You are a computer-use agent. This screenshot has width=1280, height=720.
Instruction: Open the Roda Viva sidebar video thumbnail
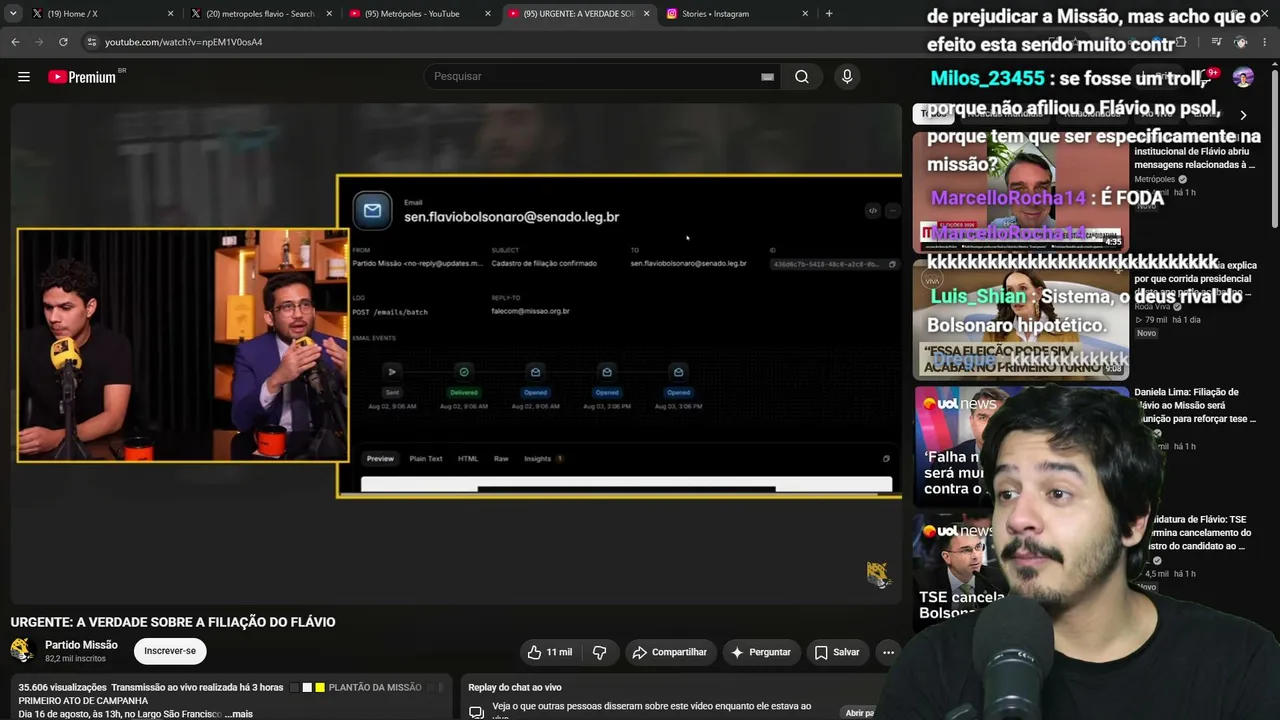pos(1021,319)
